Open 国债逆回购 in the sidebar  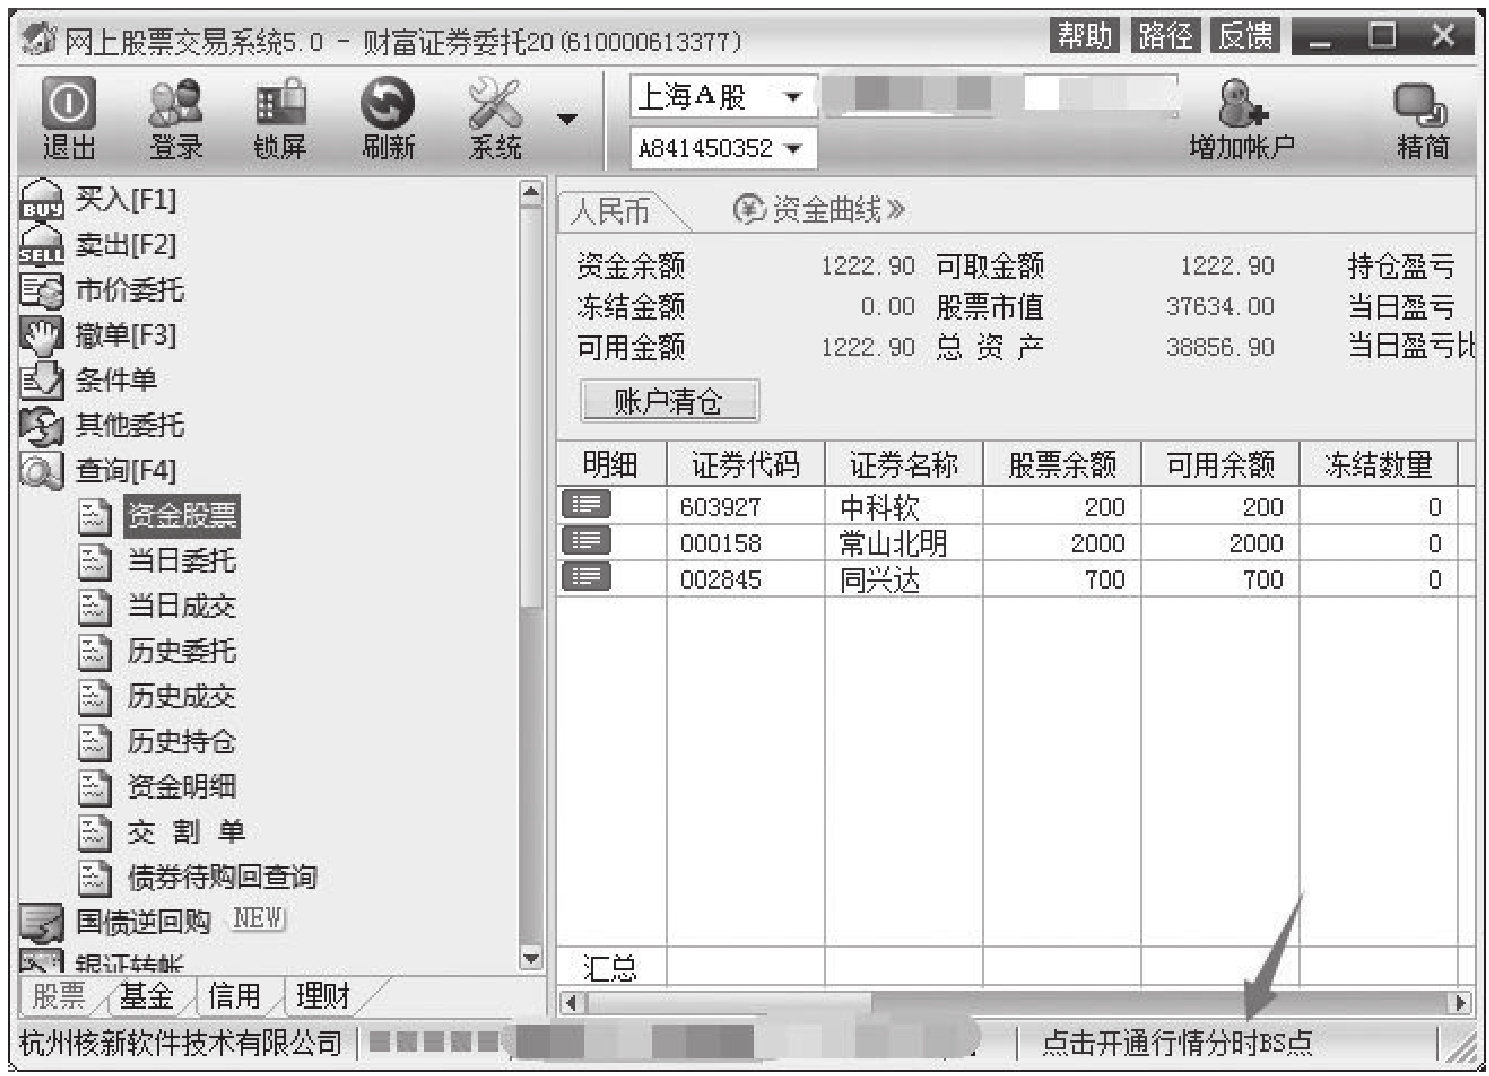(143, 921)
